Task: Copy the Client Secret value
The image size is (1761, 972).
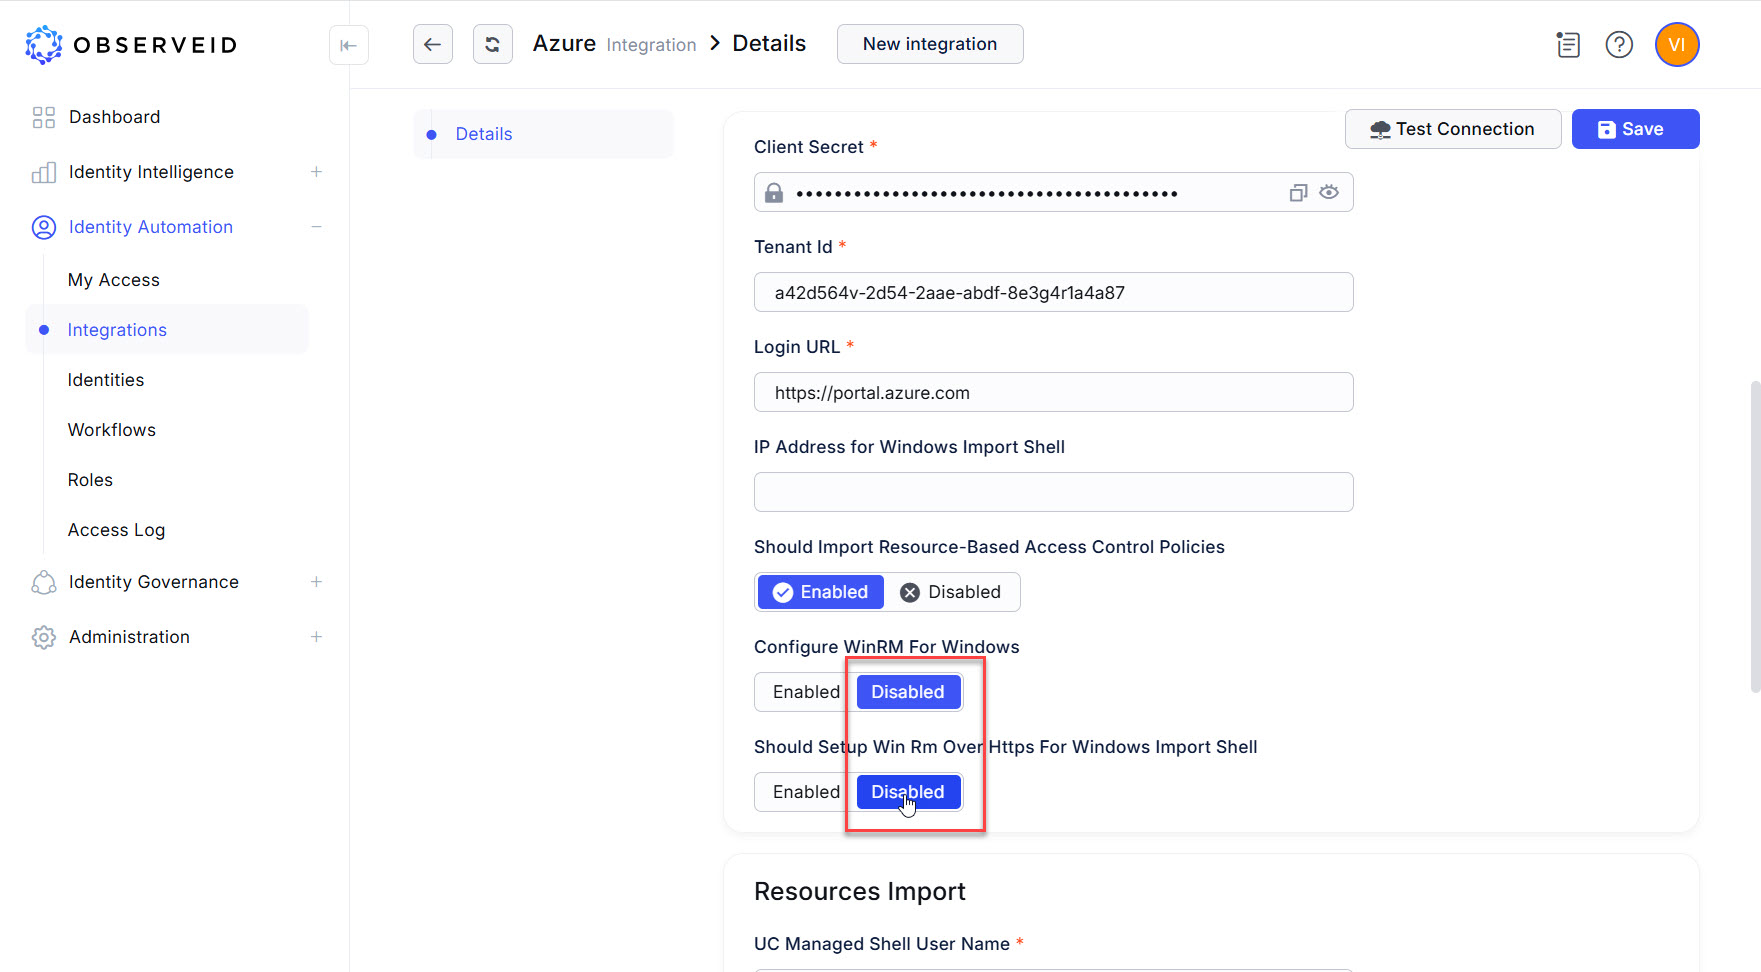Action: (1298, 193)
